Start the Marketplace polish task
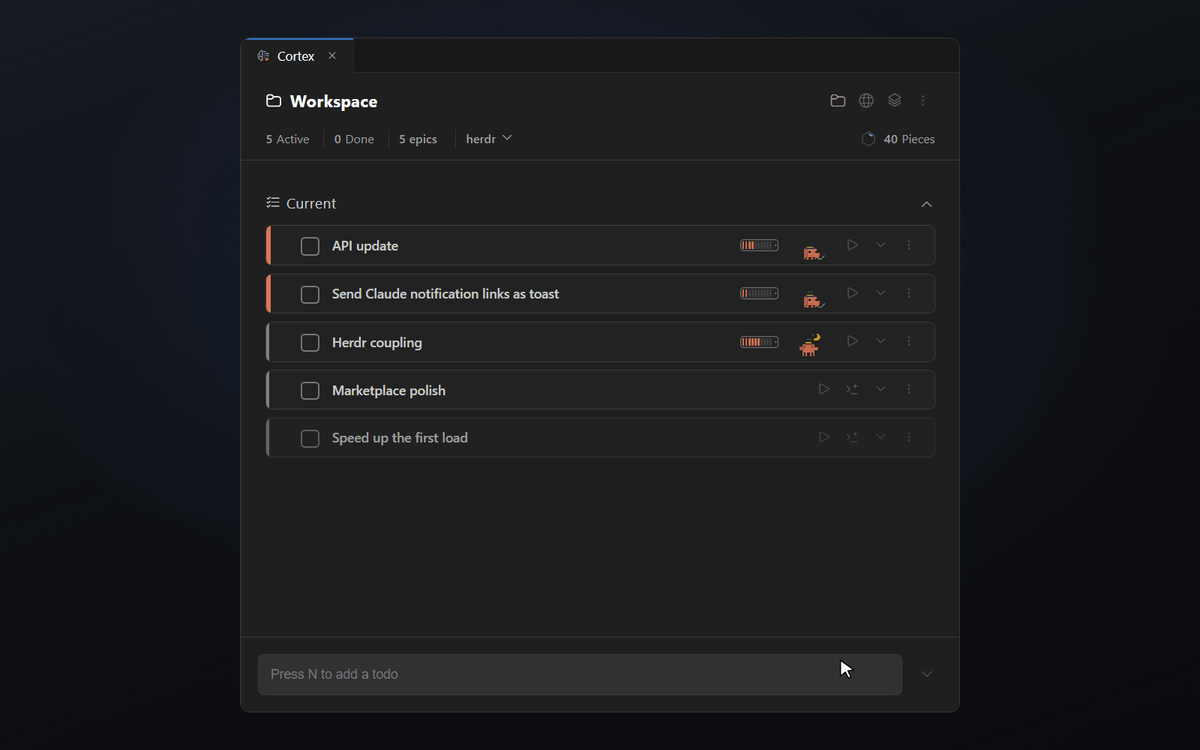The width and height of the screenshot is (1200, 750). [x=824, y=389]
